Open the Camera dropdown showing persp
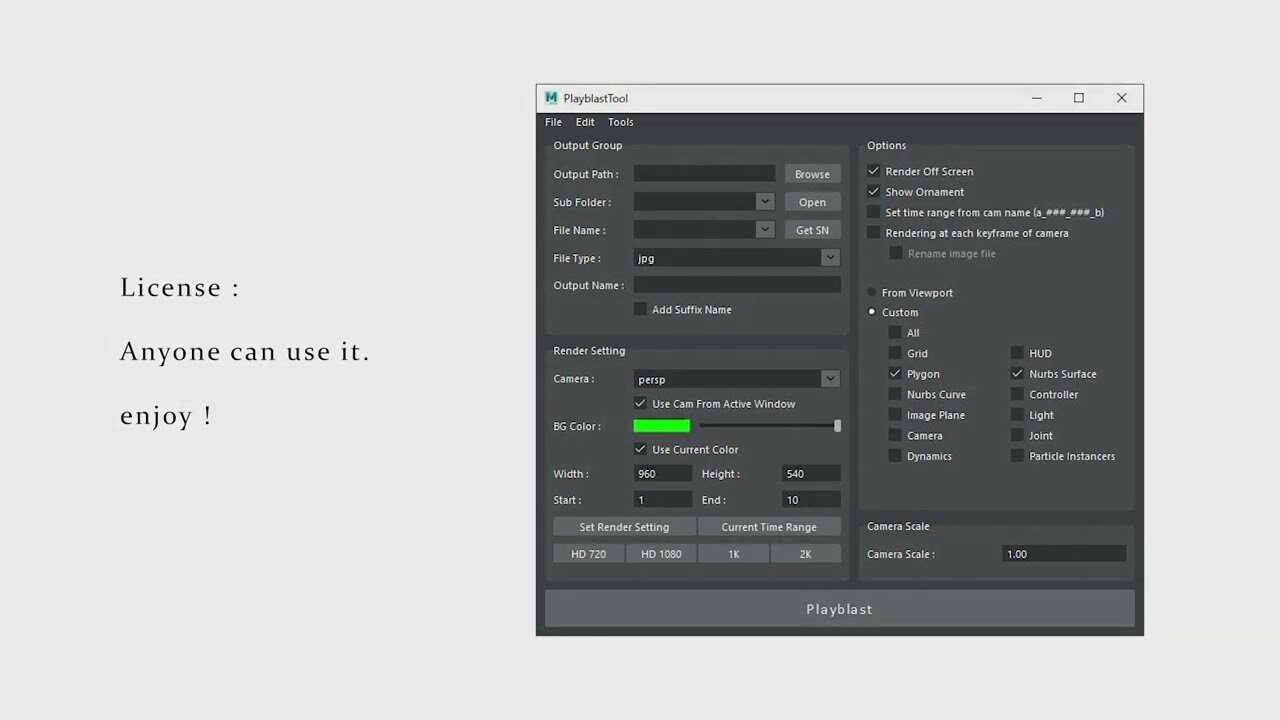Screen dimensions: 1280x720 click(x=830, y=379)
